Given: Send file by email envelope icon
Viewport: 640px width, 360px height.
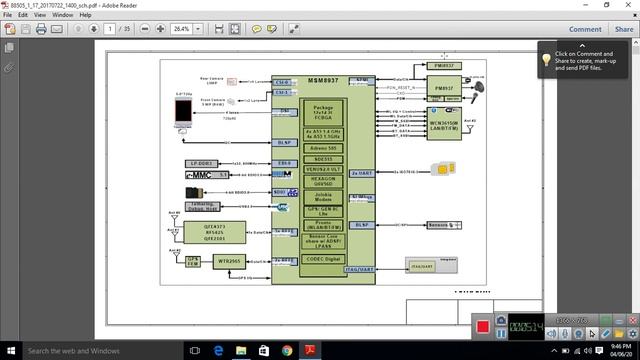Looking at the screenshot, I should click(57, 29).
